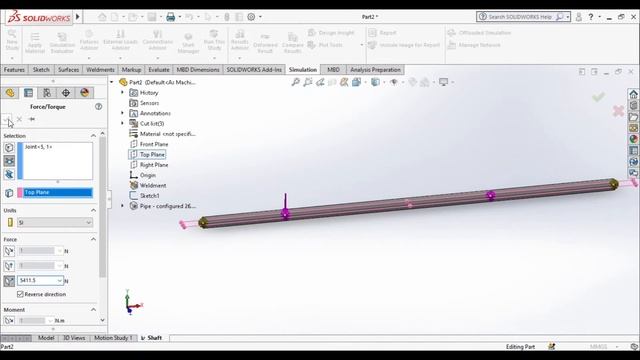Select the Joints selection type icon
640x360 pixels.
(9, 161)
